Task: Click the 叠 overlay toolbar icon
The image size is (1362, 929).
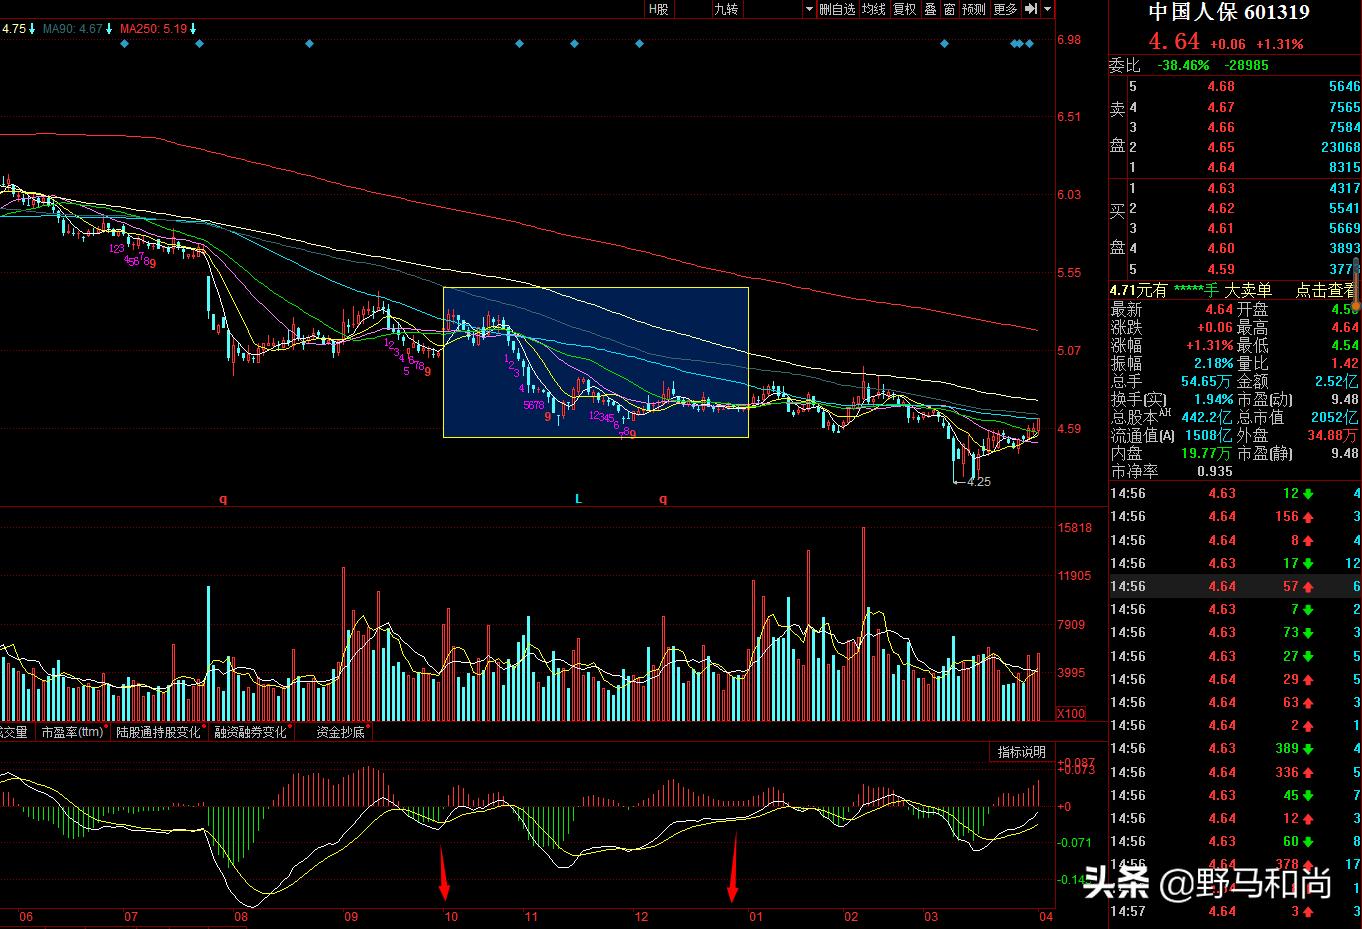Action: click(930, 9)
